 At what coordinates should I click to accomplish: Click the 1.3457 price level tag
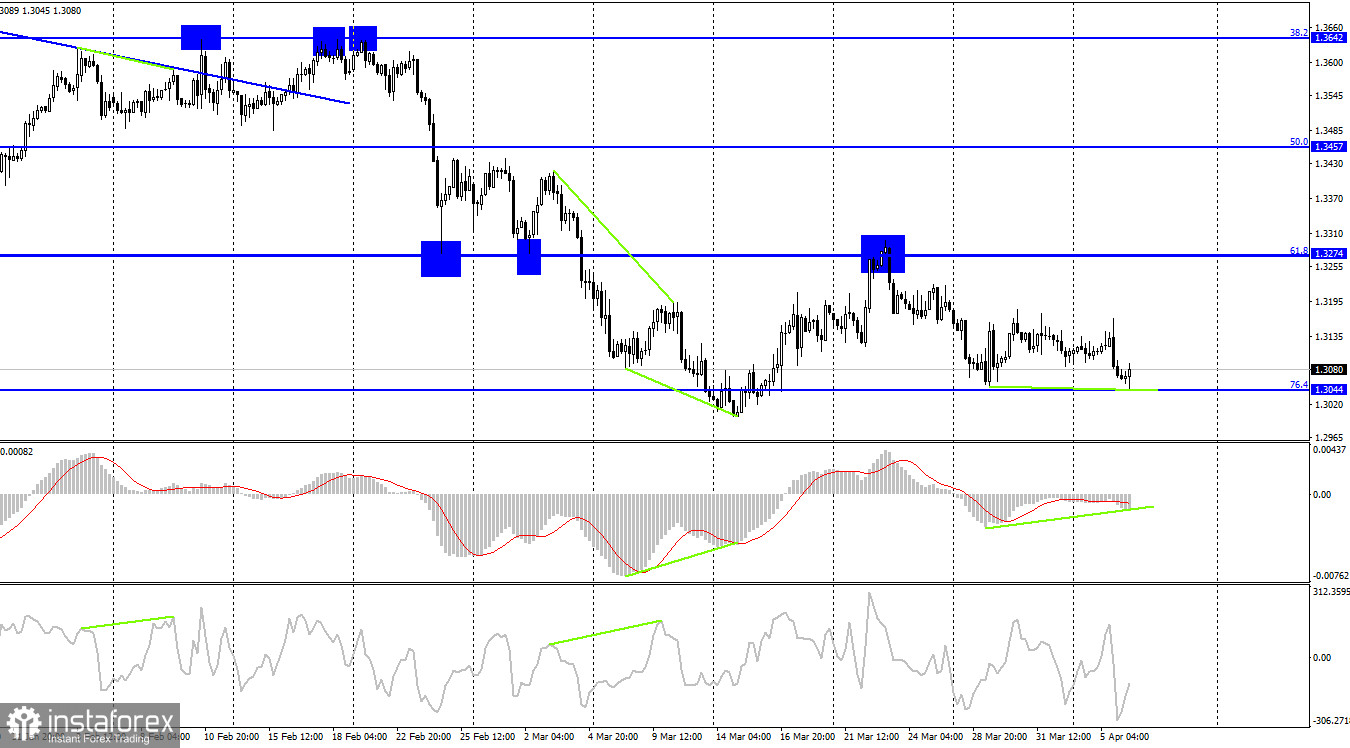pyautogui.click(x=1330, y=147)
